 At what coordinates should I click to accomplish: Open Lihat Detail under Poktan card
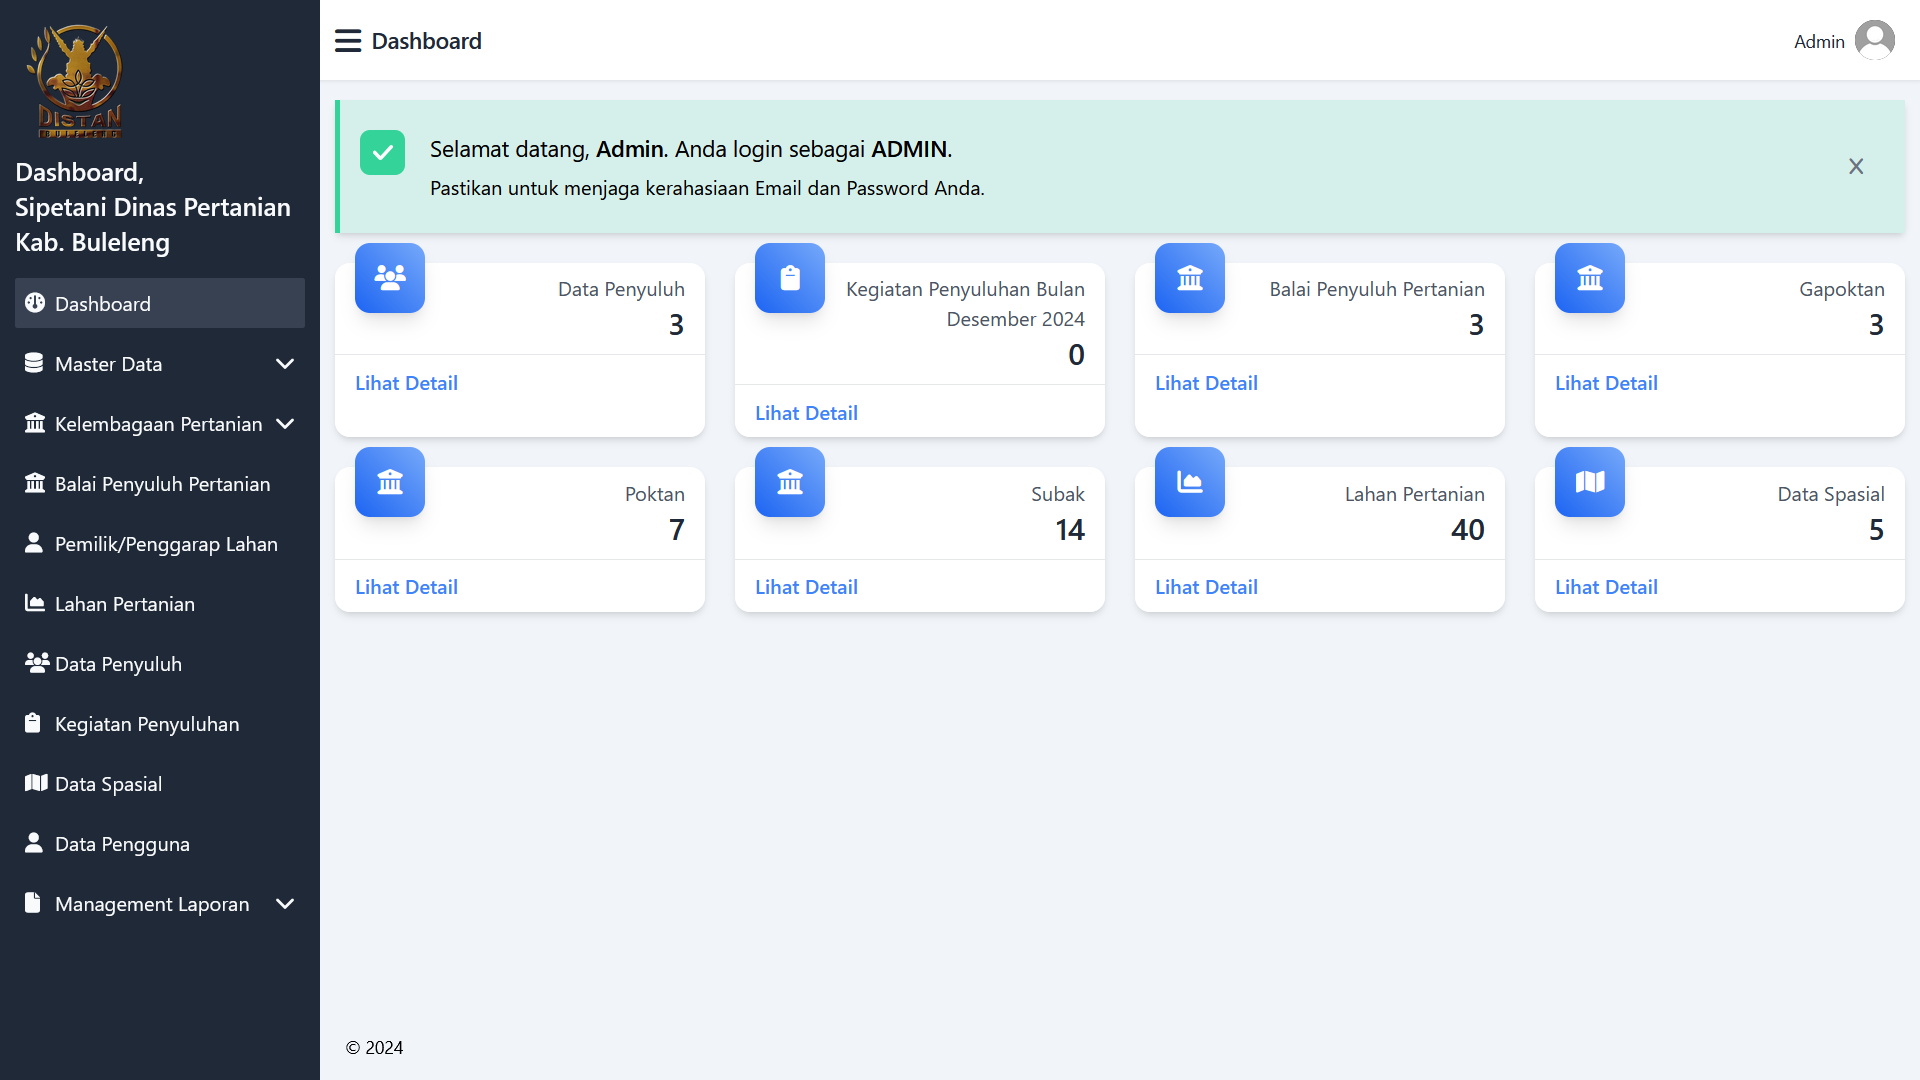[406, 587]
